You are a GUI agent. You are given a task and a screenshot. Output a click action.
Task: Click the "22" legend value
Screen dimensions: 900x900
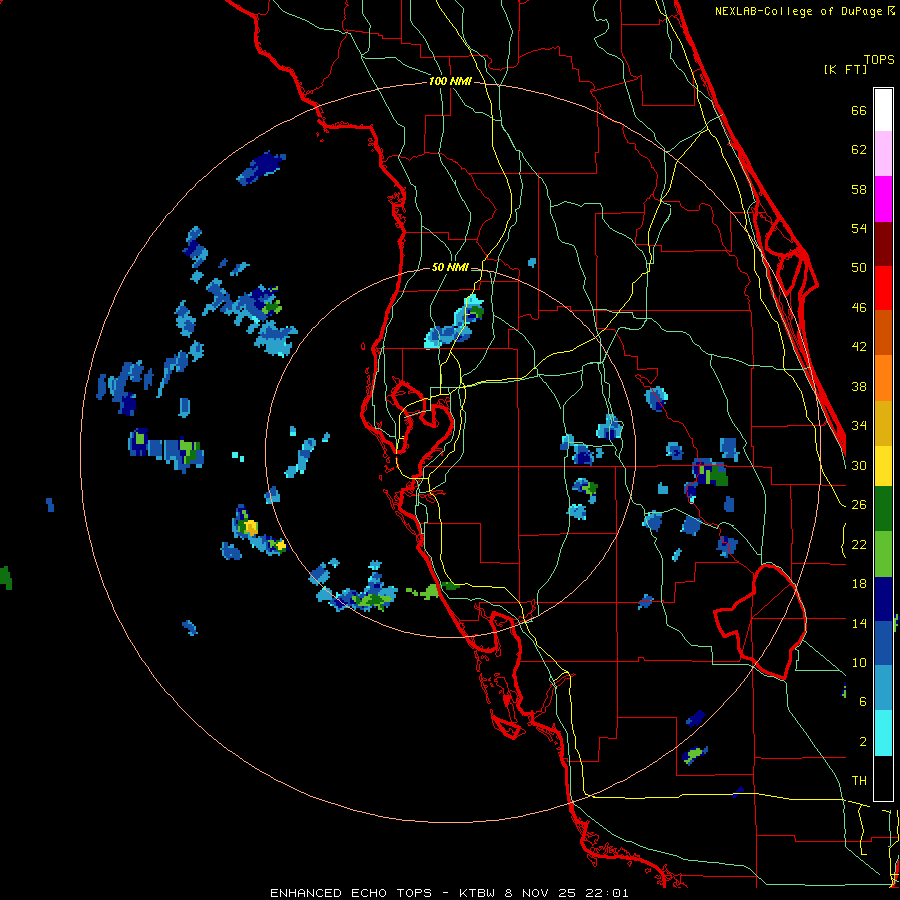(x=859, y=544)
